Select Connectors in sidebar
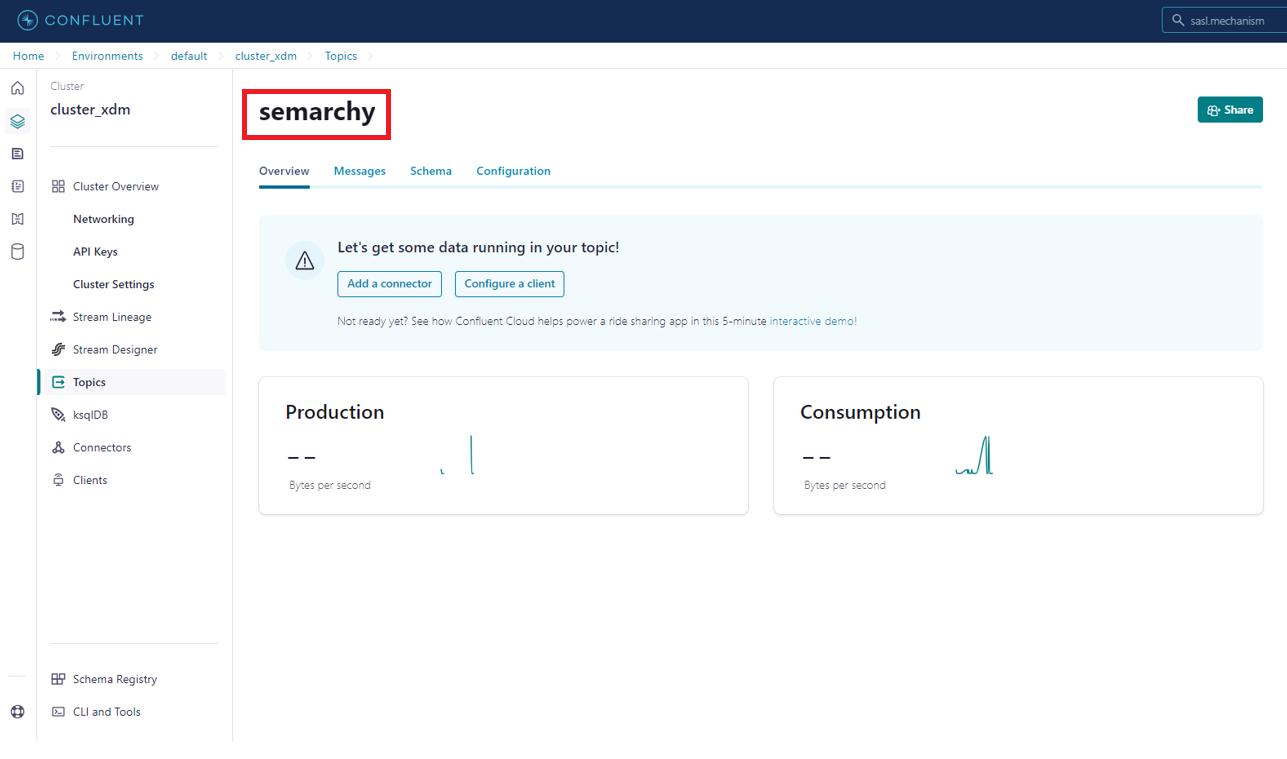This screenshot has height=759, width=1287. (x=102, y=448)
